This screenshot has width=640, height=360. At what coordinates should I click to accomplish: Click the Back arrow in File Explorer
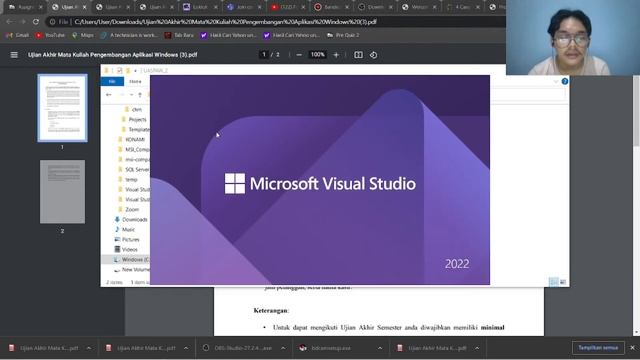109,95
